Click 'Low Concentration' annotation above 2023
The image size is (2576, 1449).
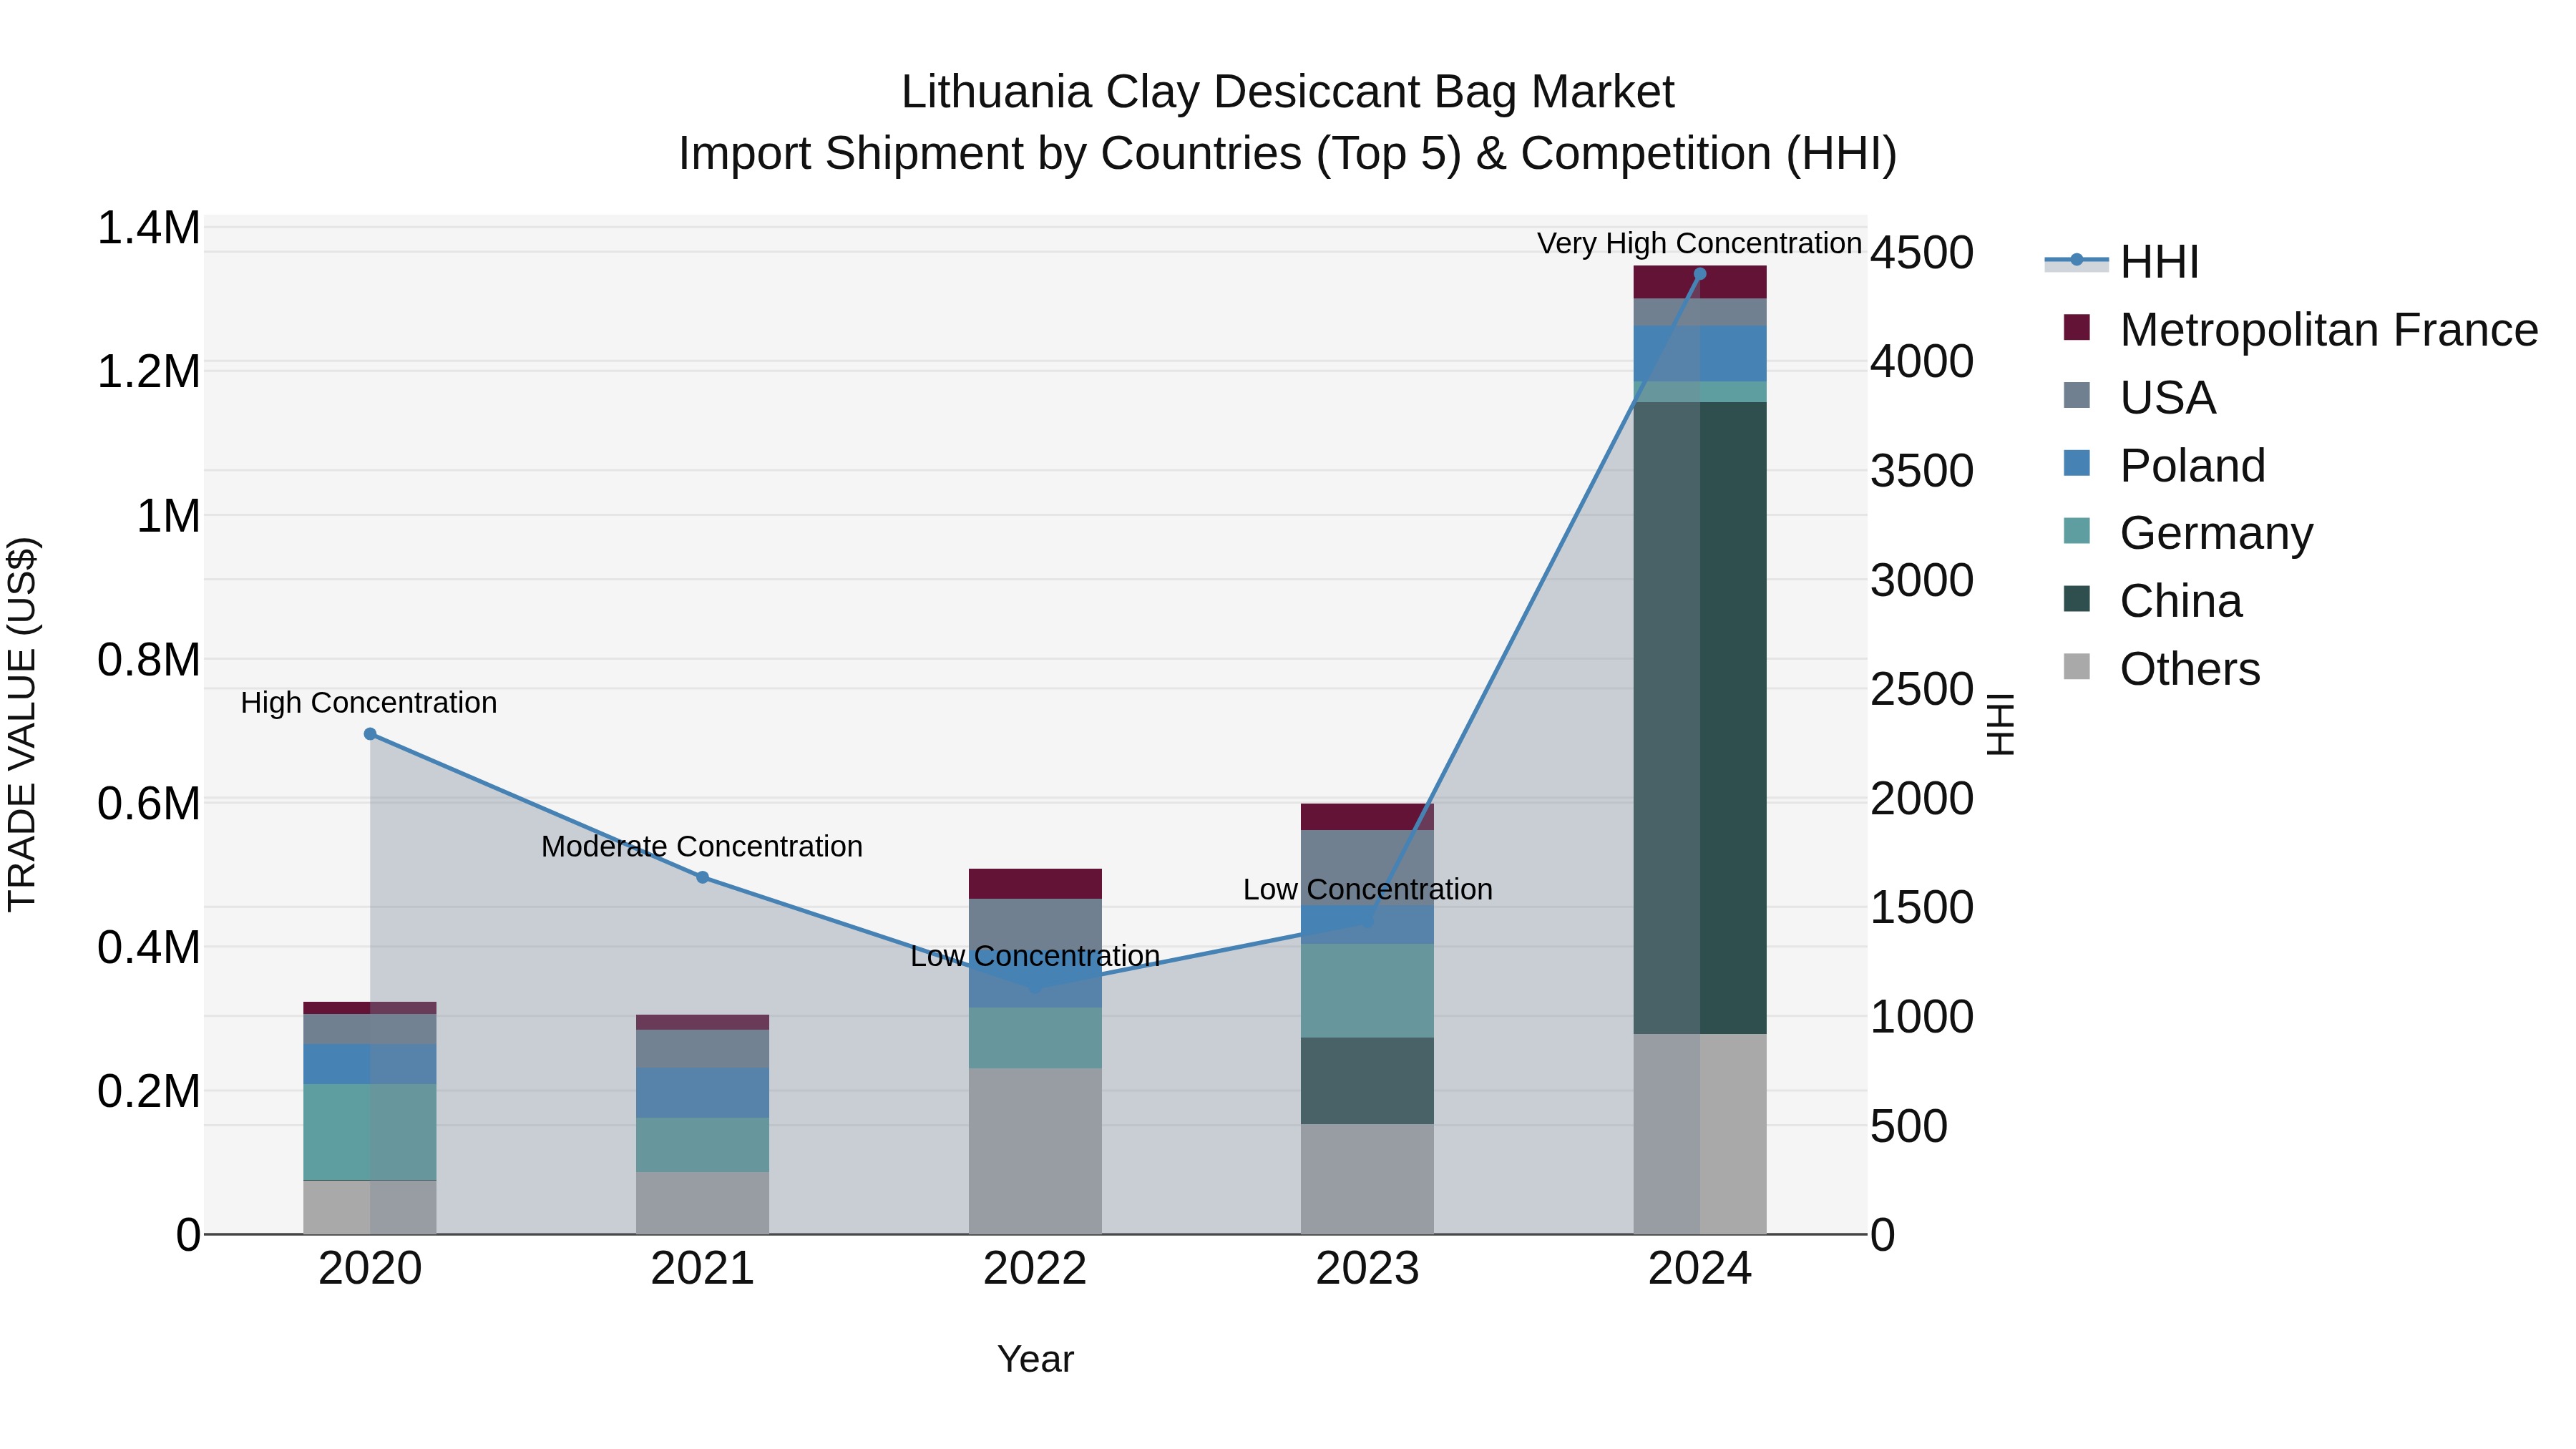1367,889
